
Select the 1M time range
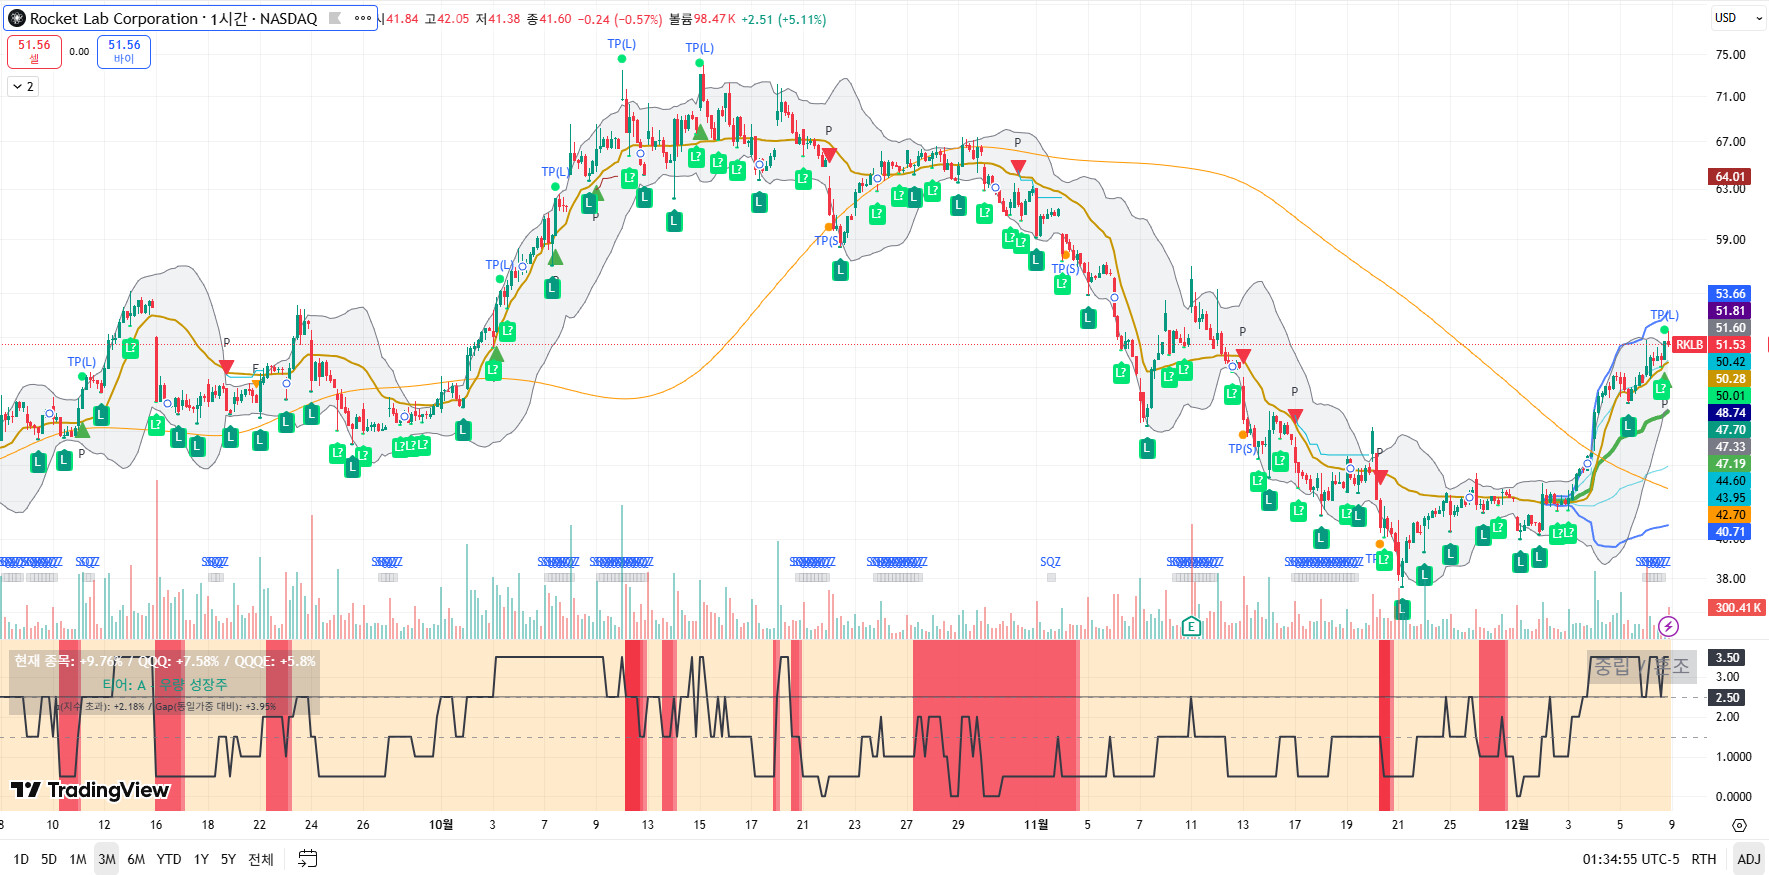point(77,859)
